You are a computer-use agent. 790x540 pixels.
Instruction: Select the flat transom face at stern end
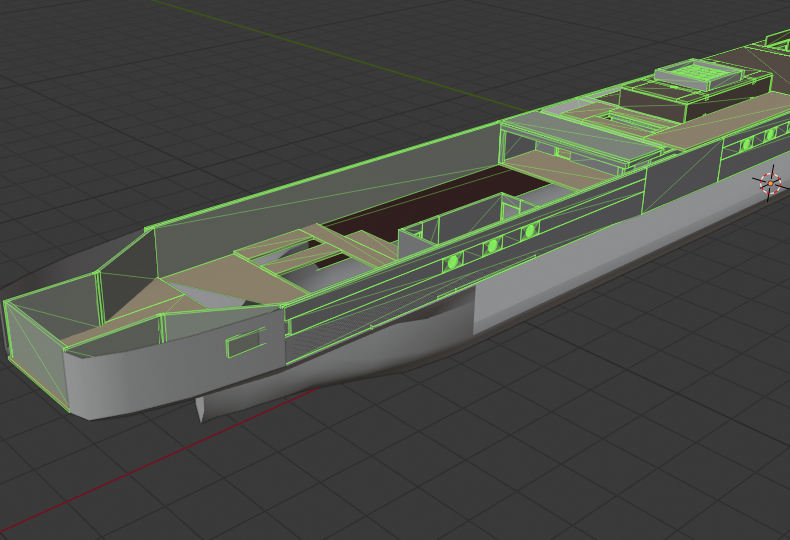35,353
